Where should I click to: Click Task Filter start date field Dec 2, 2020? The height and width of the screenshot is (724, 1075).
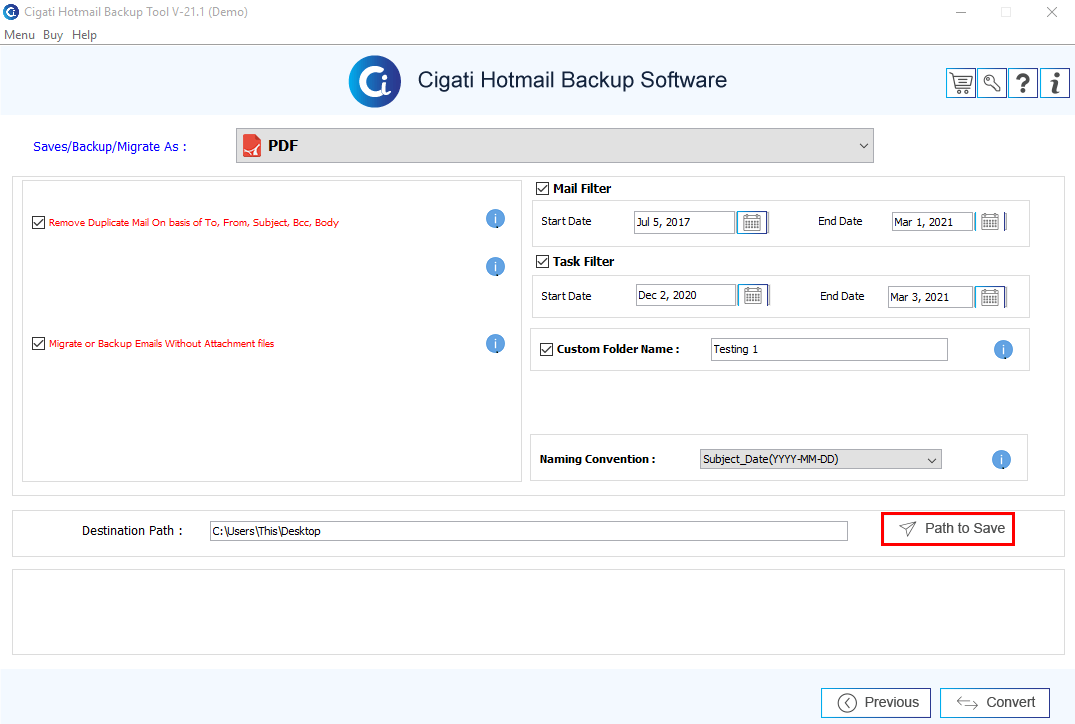tap(686, 295)
